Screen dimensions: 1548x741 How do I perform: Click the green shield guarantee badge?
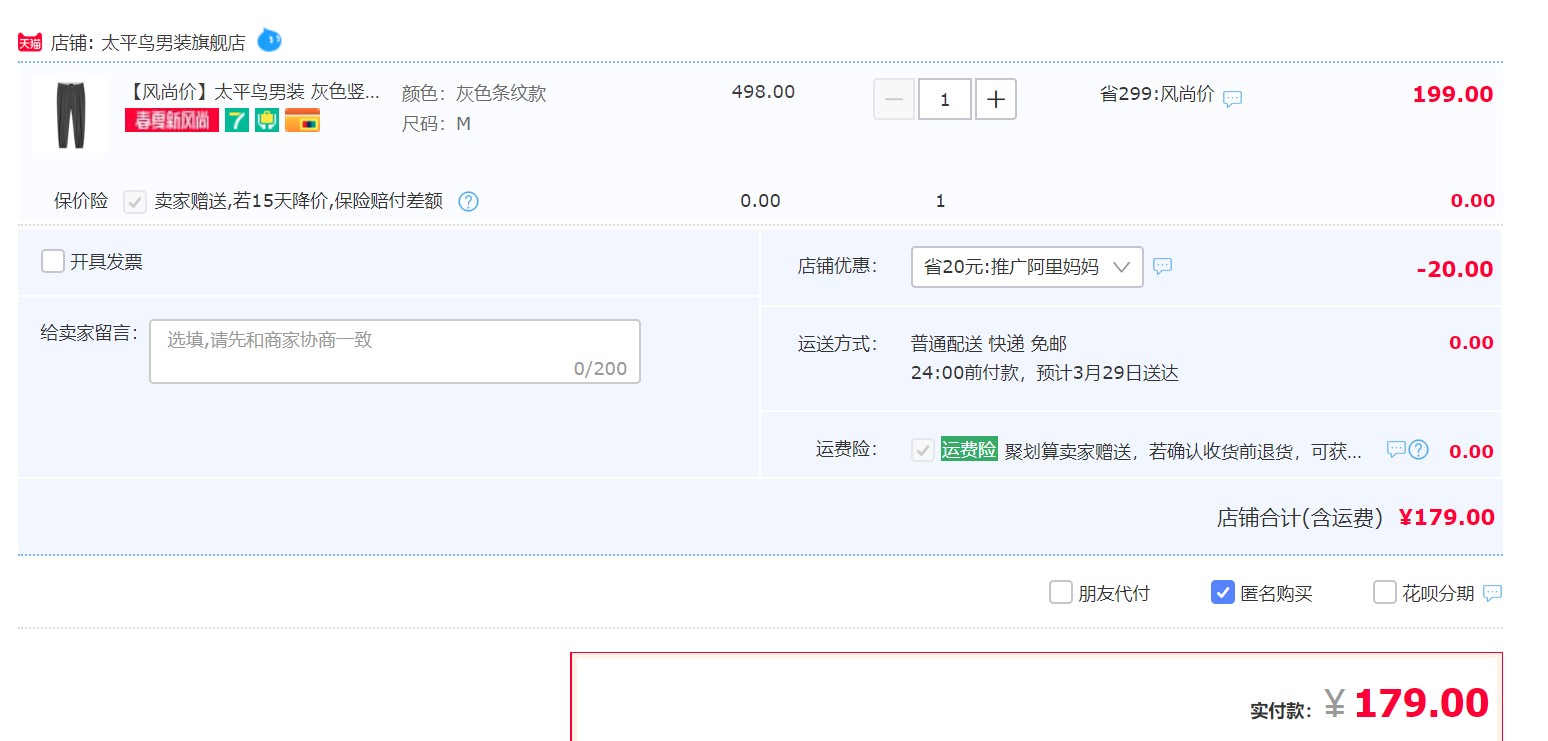point(267,121)
